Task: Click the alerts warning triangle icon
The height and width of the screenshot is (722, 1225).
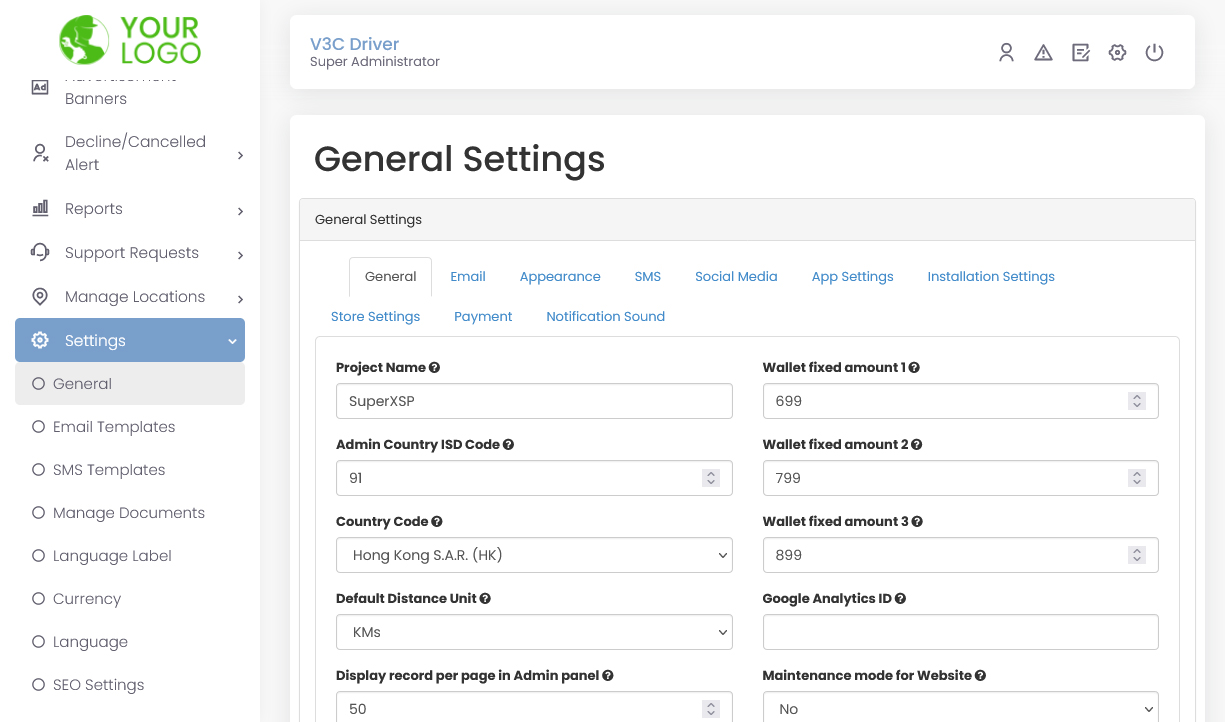Action: tap(1043, 52)
